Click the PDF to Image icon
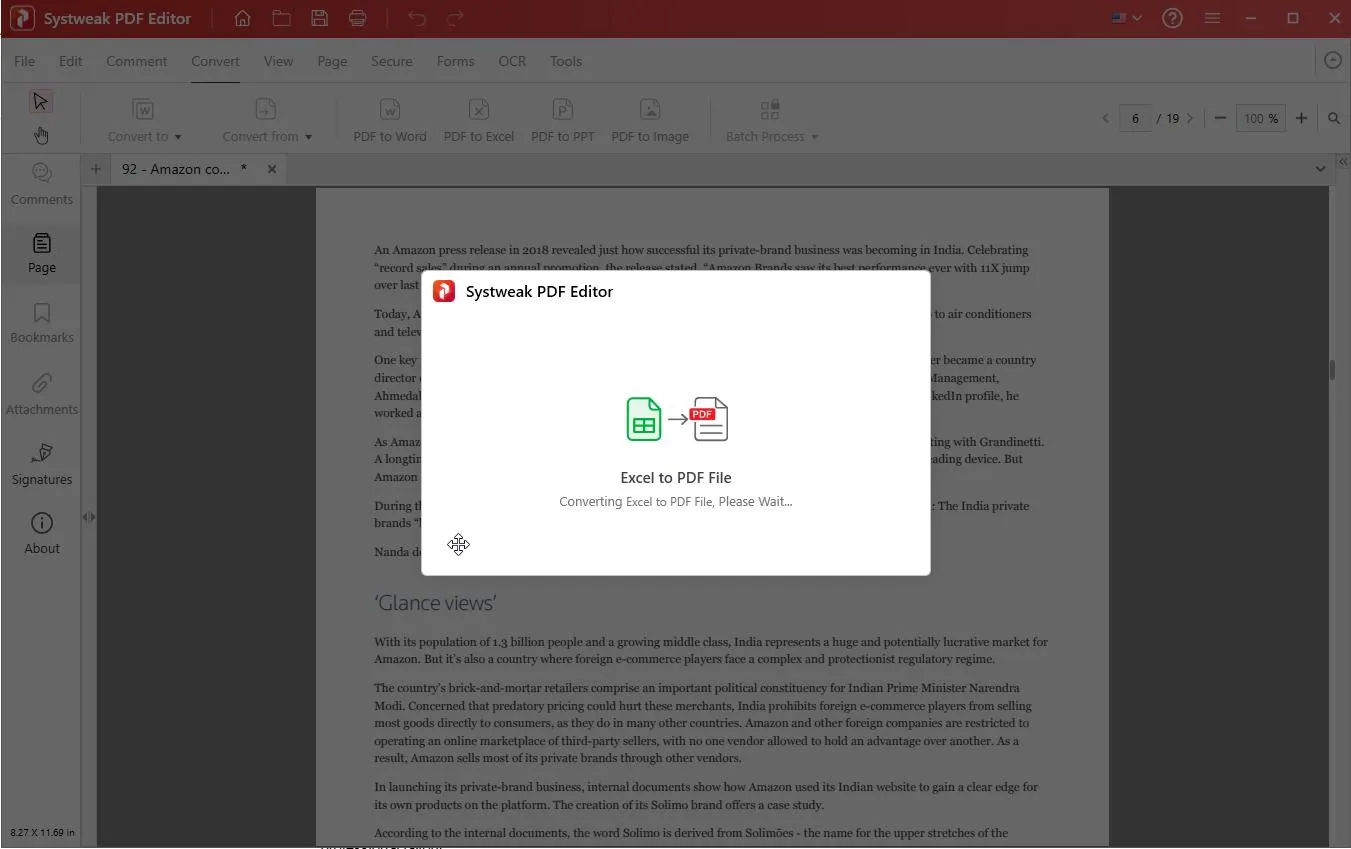The image size is (1351, 849). [650, 110]
